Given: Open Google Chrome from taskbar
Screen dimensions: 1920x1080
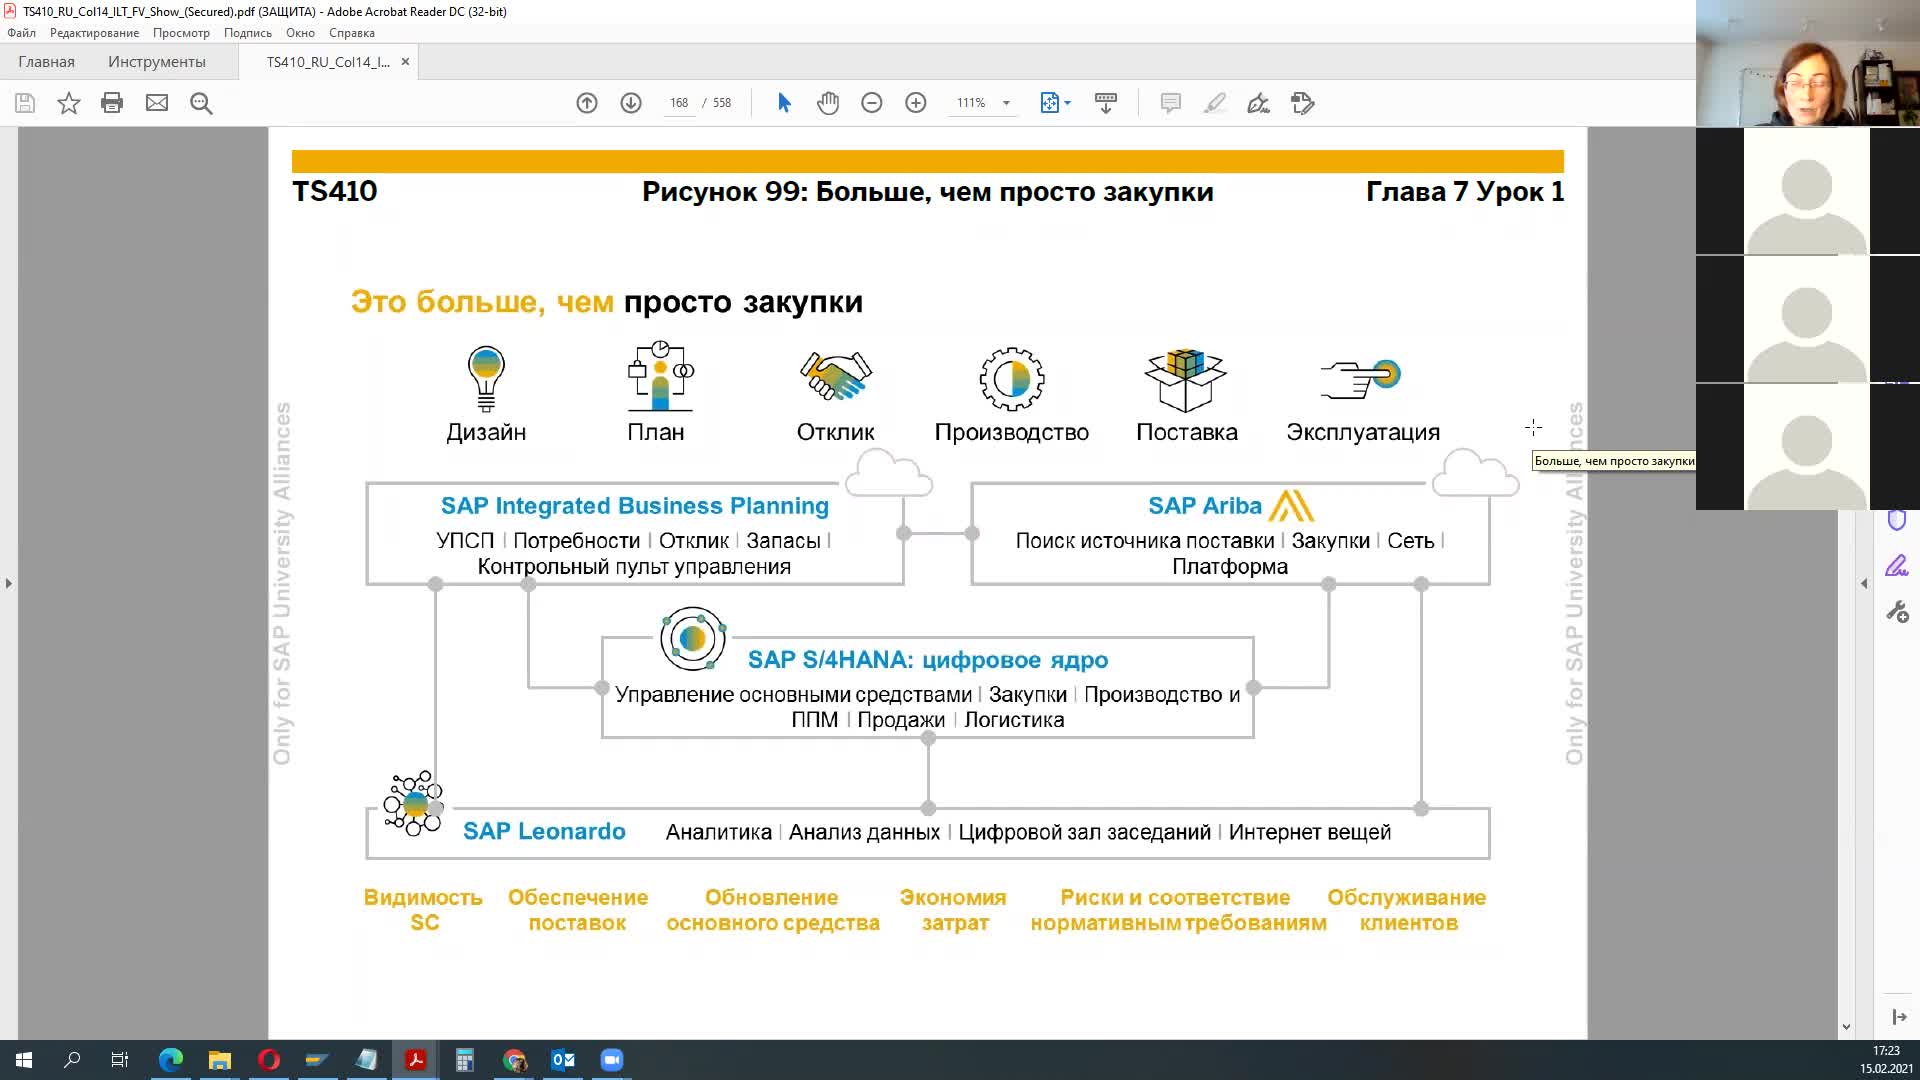Looking at the screenshot, I should coord(514,1060).
